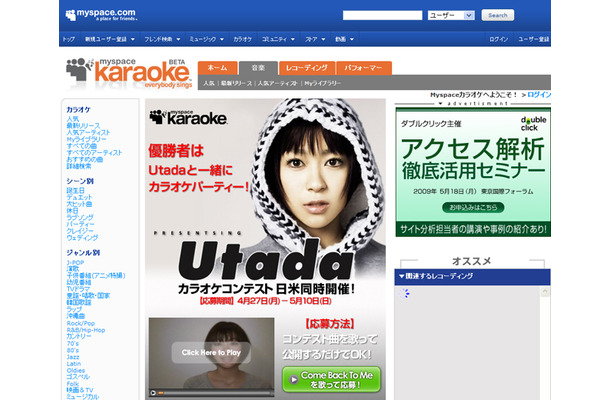610x400 pixels.
Task: Choose the R&B/Hip-Hop genre link
Action: tap(86, 330)
